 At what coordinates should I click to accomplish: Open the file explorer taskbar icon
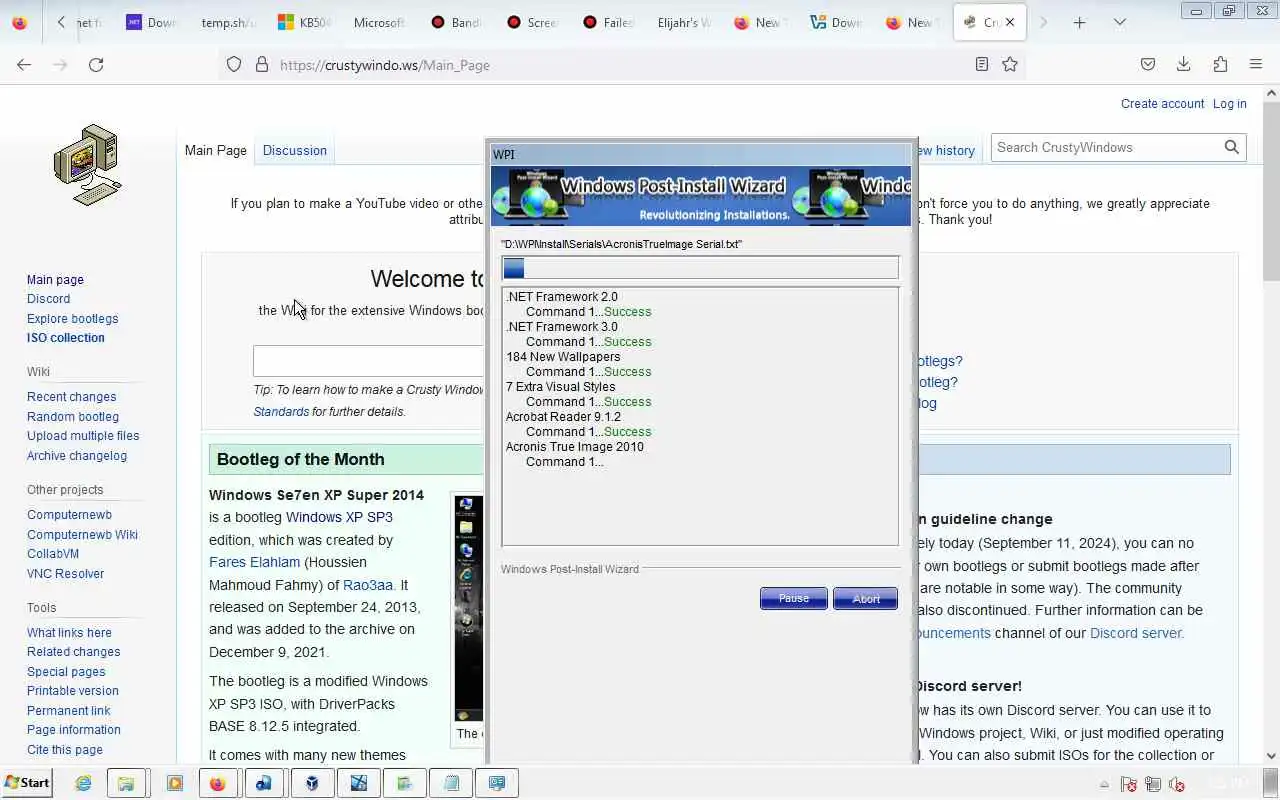click(x=126, y=783)
